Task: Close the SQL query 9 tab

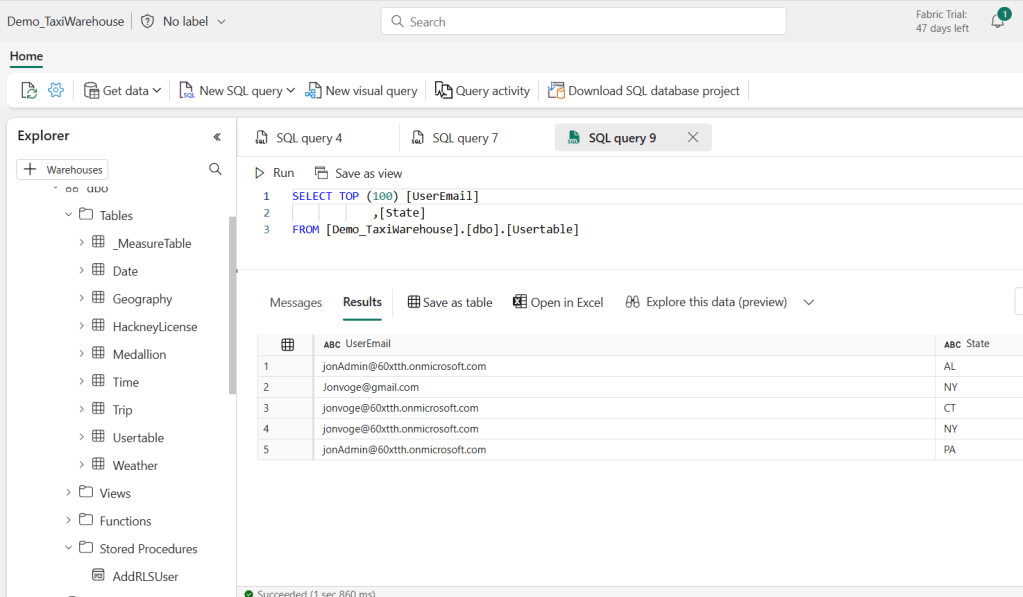Action: (693, 138)
